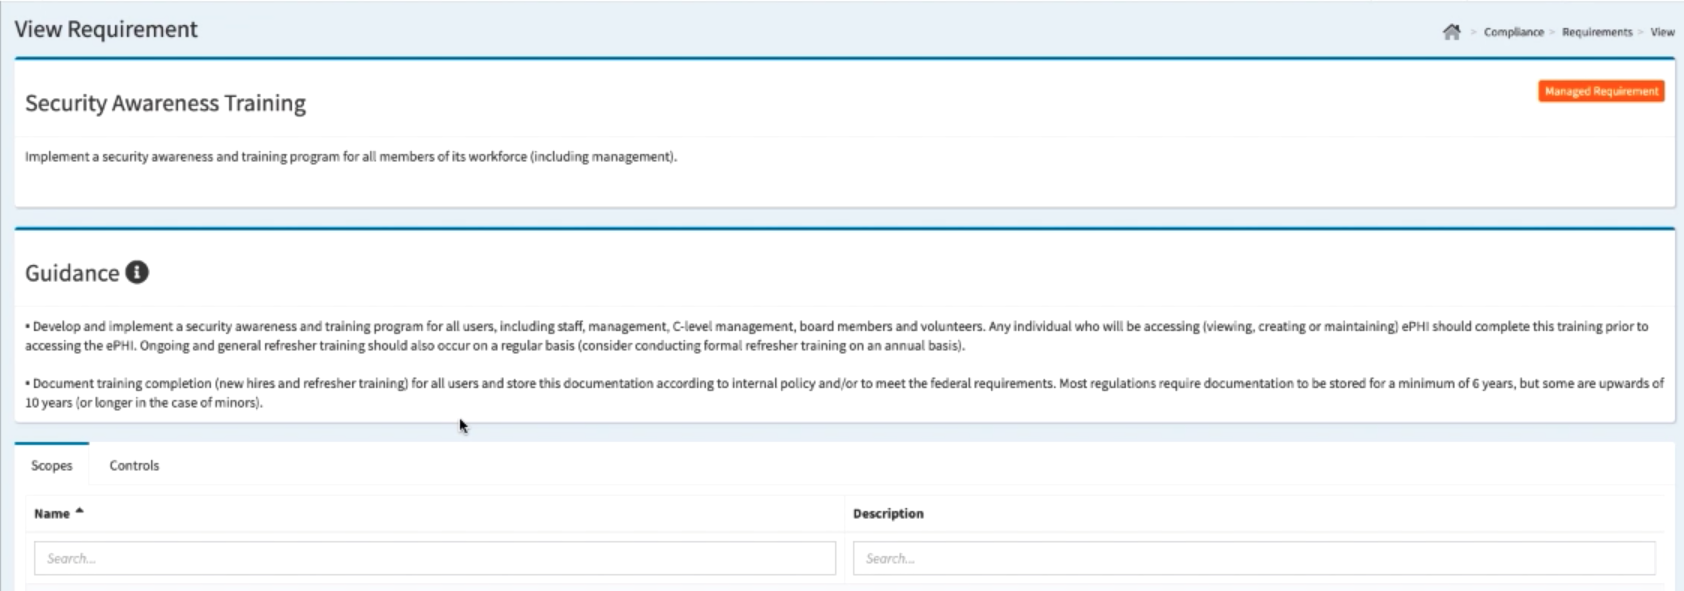Screen dimensions: 1684x591
Task: Click the info icon beside Guidance
Action: coord(137,272)
